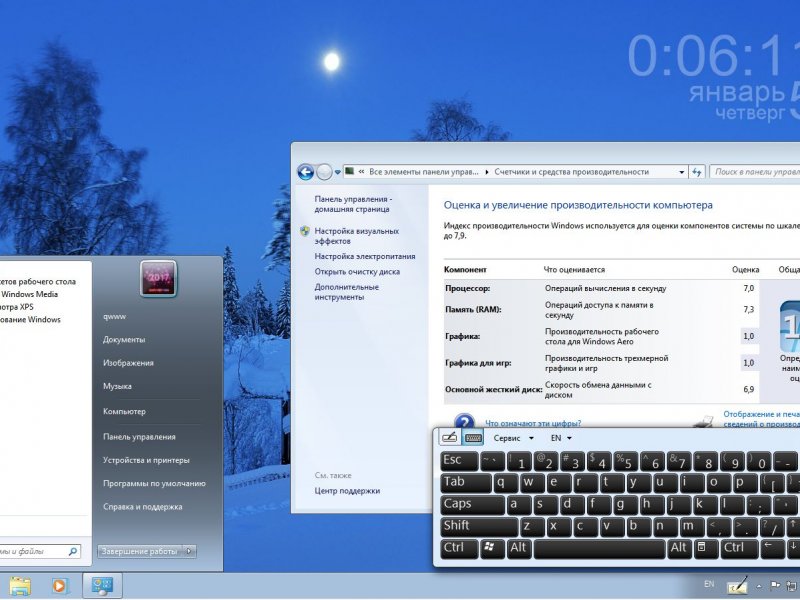Open Панель управления from the Start menu
This screenshot has height=600, width=800.
pos(139,437)
